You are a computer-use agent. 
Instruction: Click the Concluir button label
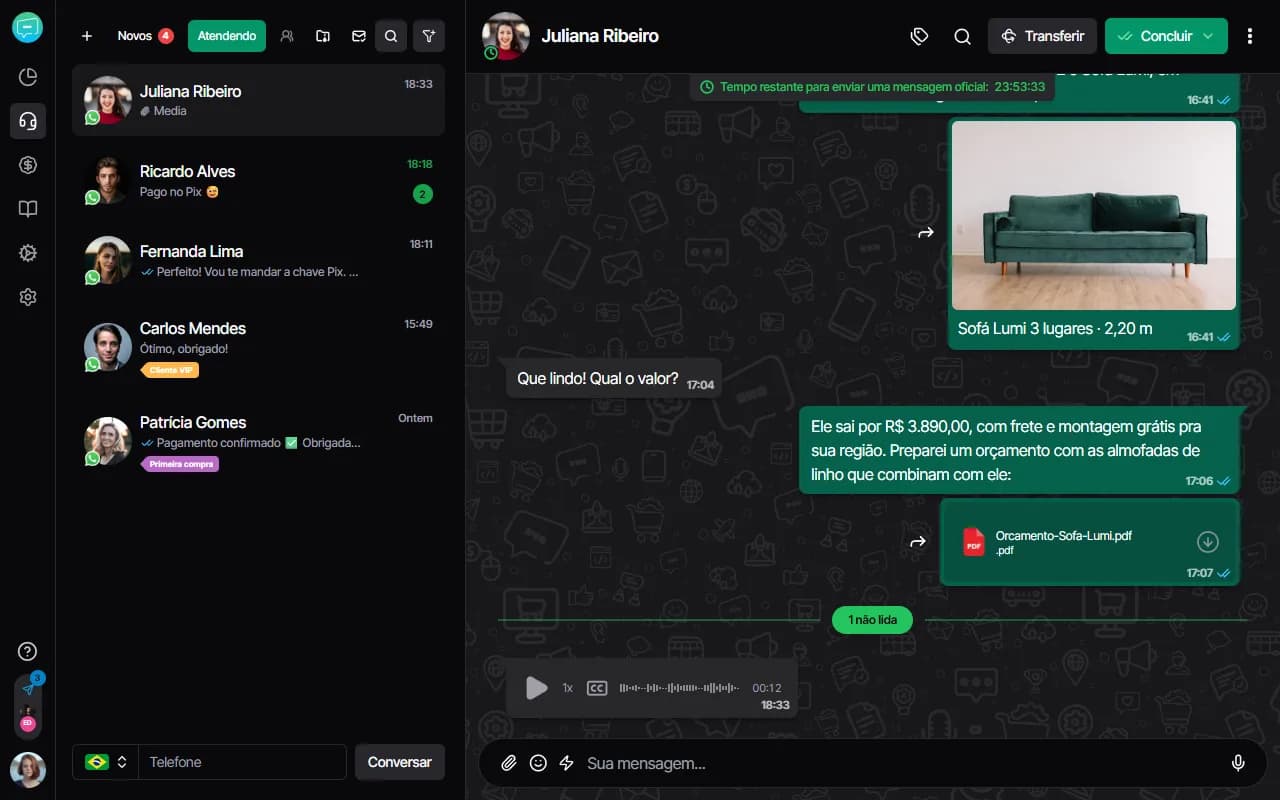1166,36
